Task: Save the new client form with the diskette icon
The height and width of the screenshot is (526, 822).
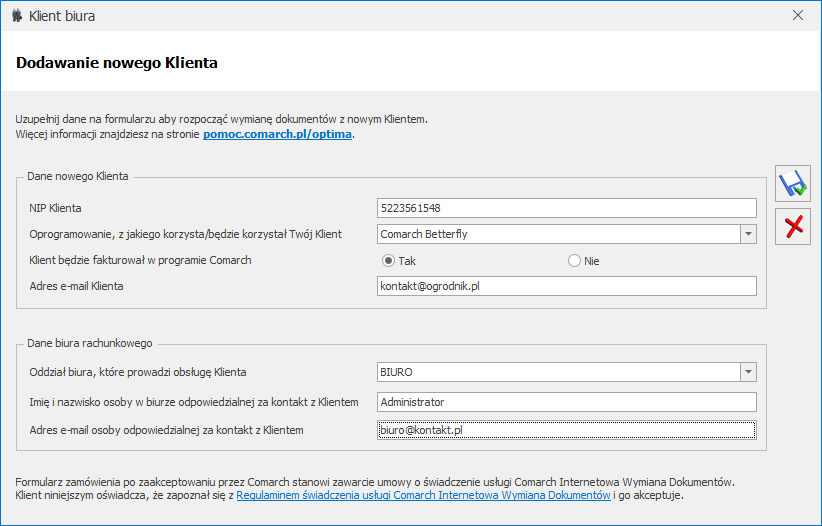Action: pos(793,184)
